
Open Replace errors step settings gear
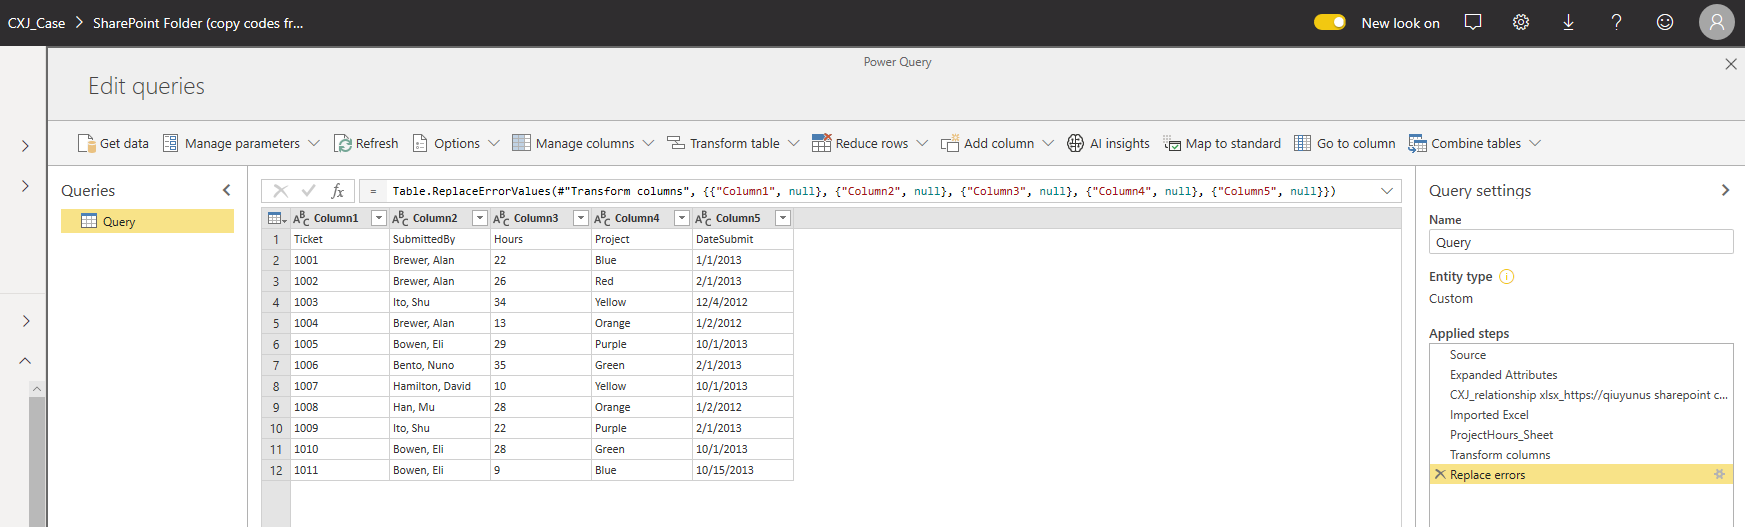pos(1720,474)
